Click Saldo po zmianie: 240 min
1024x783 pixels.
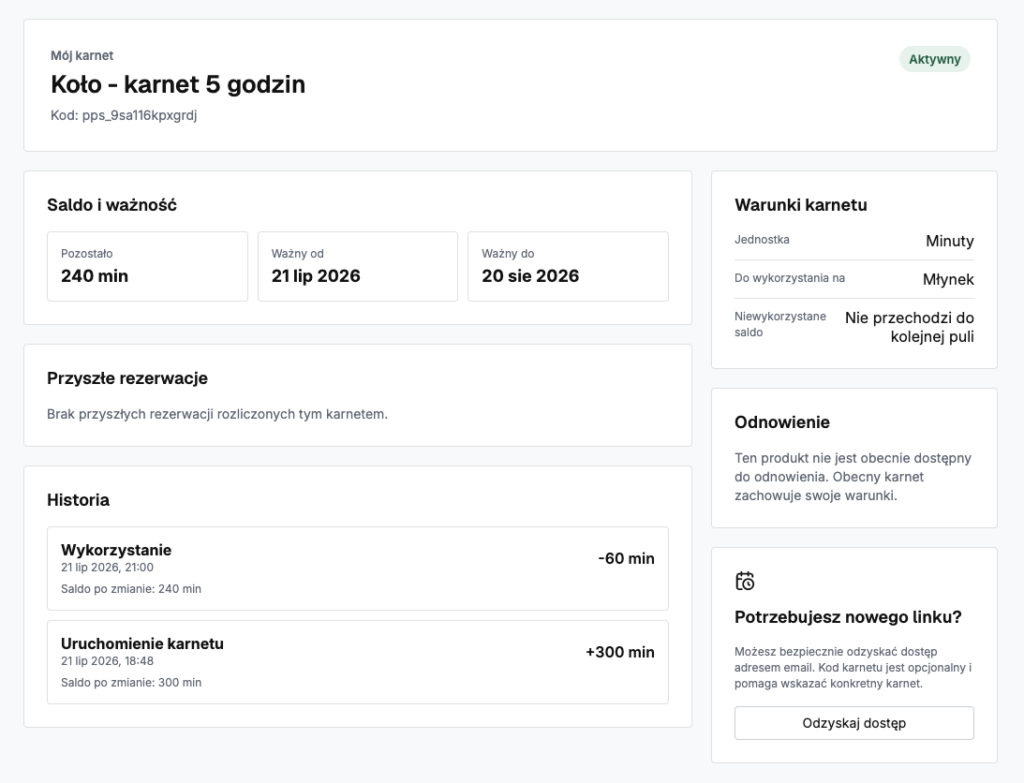[131, 589]
